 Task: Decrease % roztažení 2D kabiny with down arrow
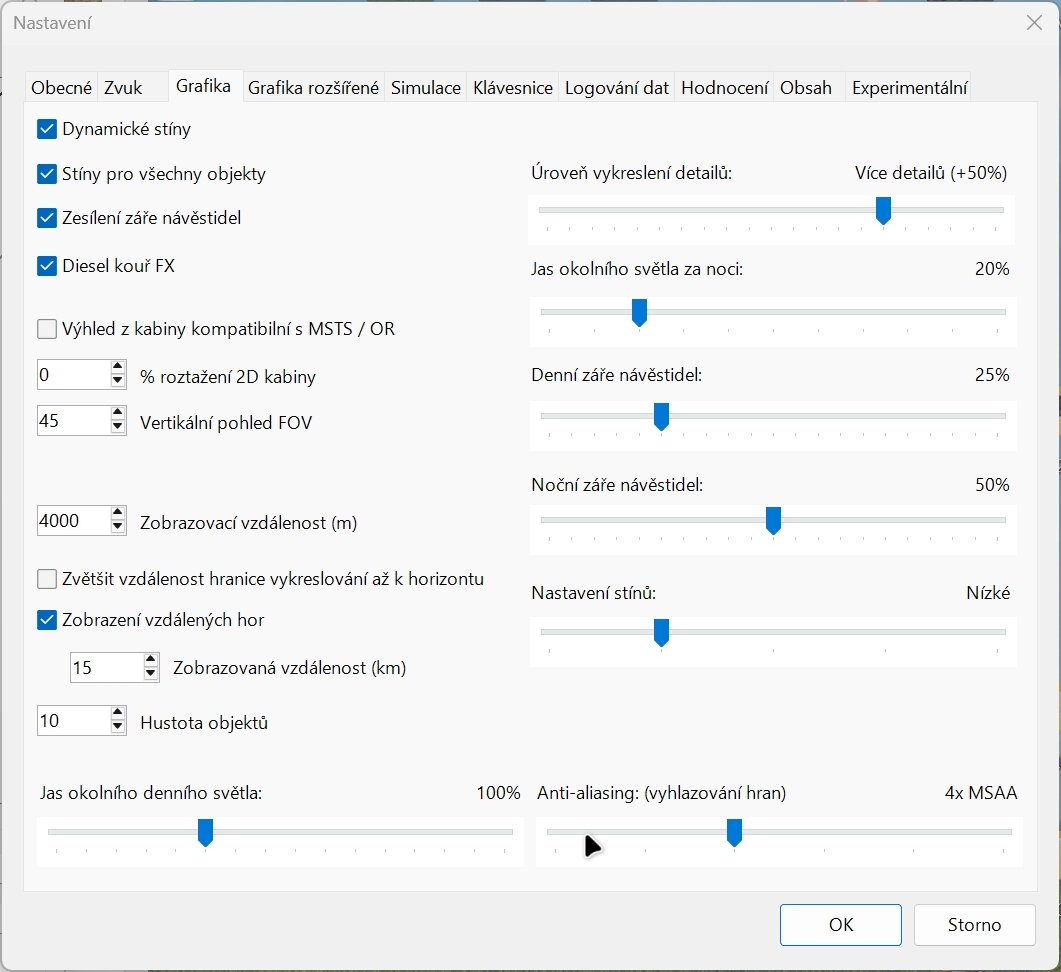pyautogui.click(x=118, y=381)
